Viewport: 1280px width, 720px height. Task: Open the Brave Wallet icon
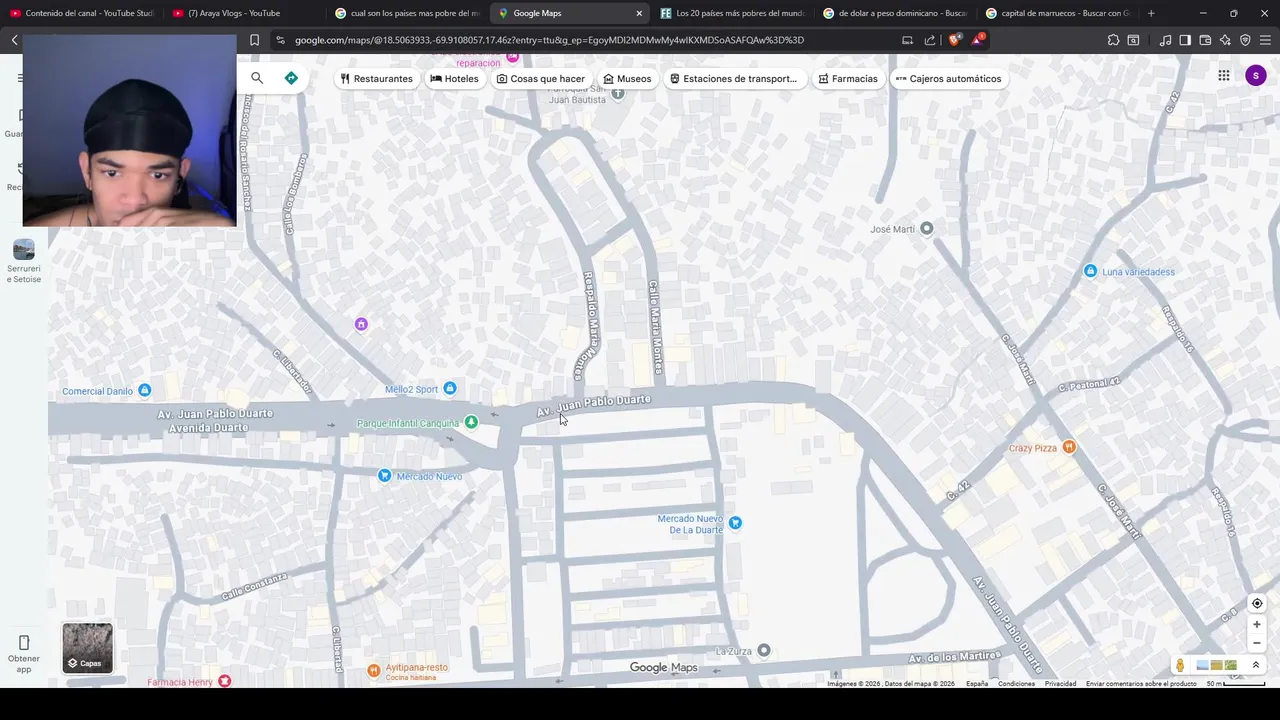coord(1205,40)
